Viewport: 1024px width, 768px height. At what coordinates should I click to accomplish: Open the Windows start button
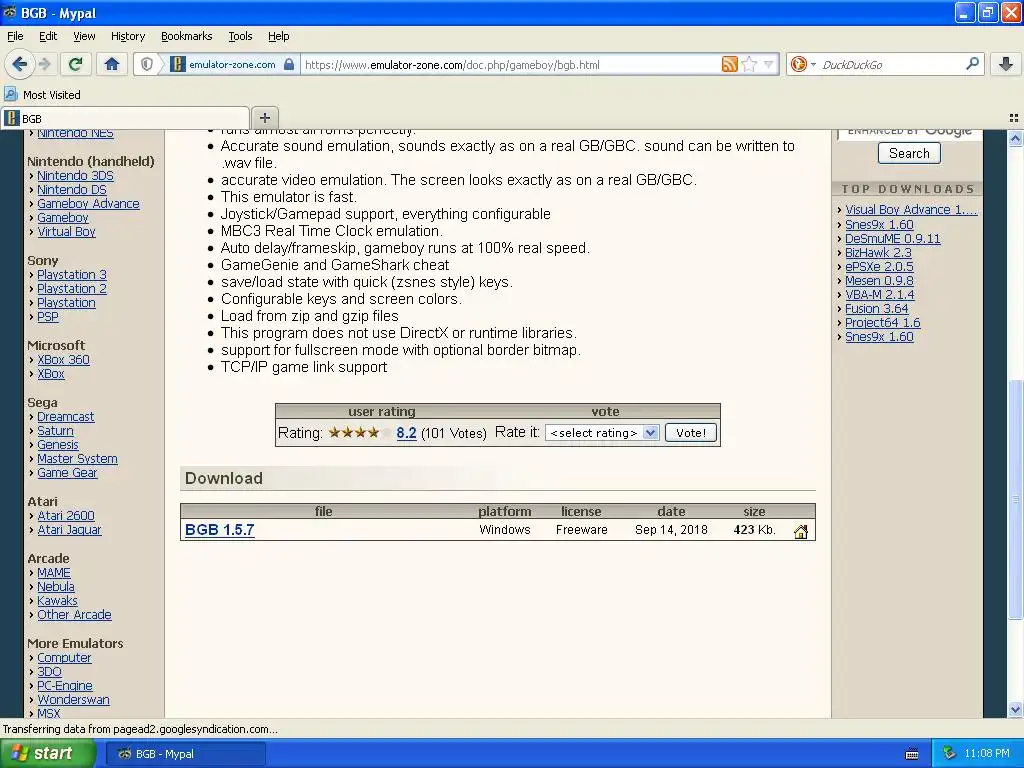48,754
